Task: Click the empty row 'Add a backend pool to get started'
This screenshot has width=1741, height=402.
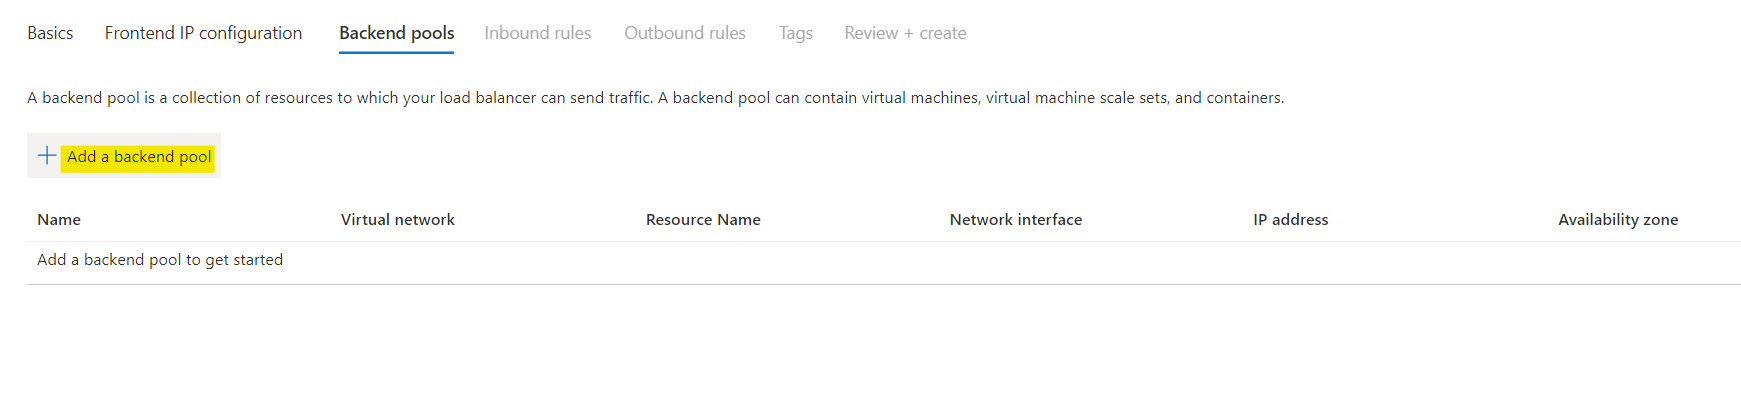Action: [x=160, y=260]
